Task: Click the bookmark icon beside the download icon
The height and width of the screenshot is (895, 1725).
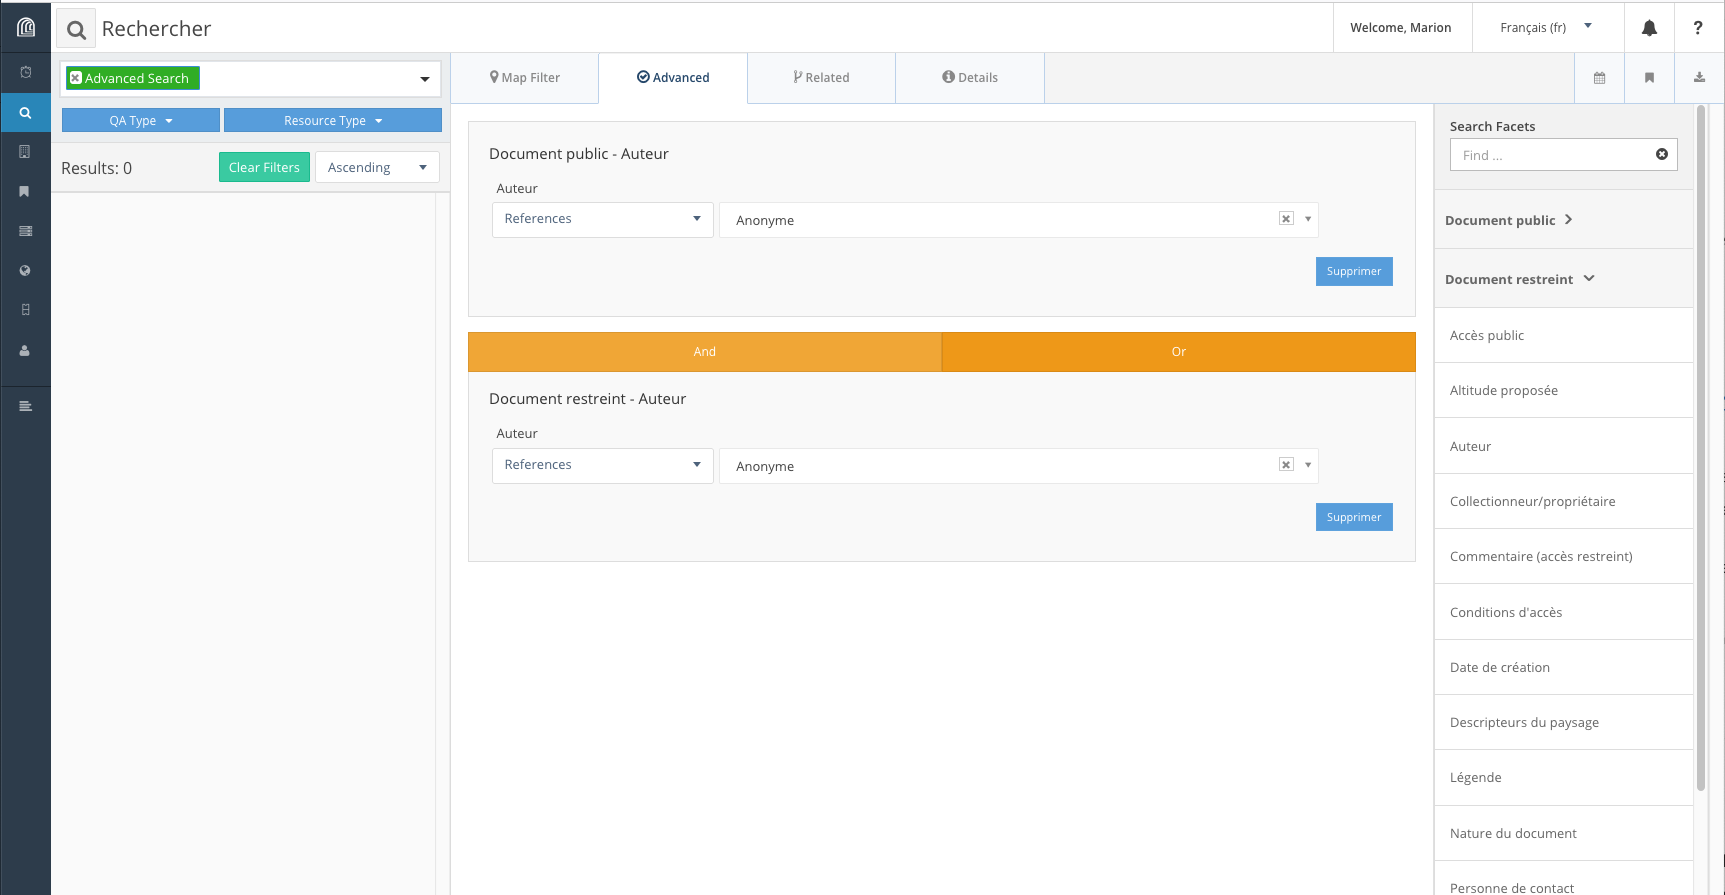Action: tap(1649, 78)
